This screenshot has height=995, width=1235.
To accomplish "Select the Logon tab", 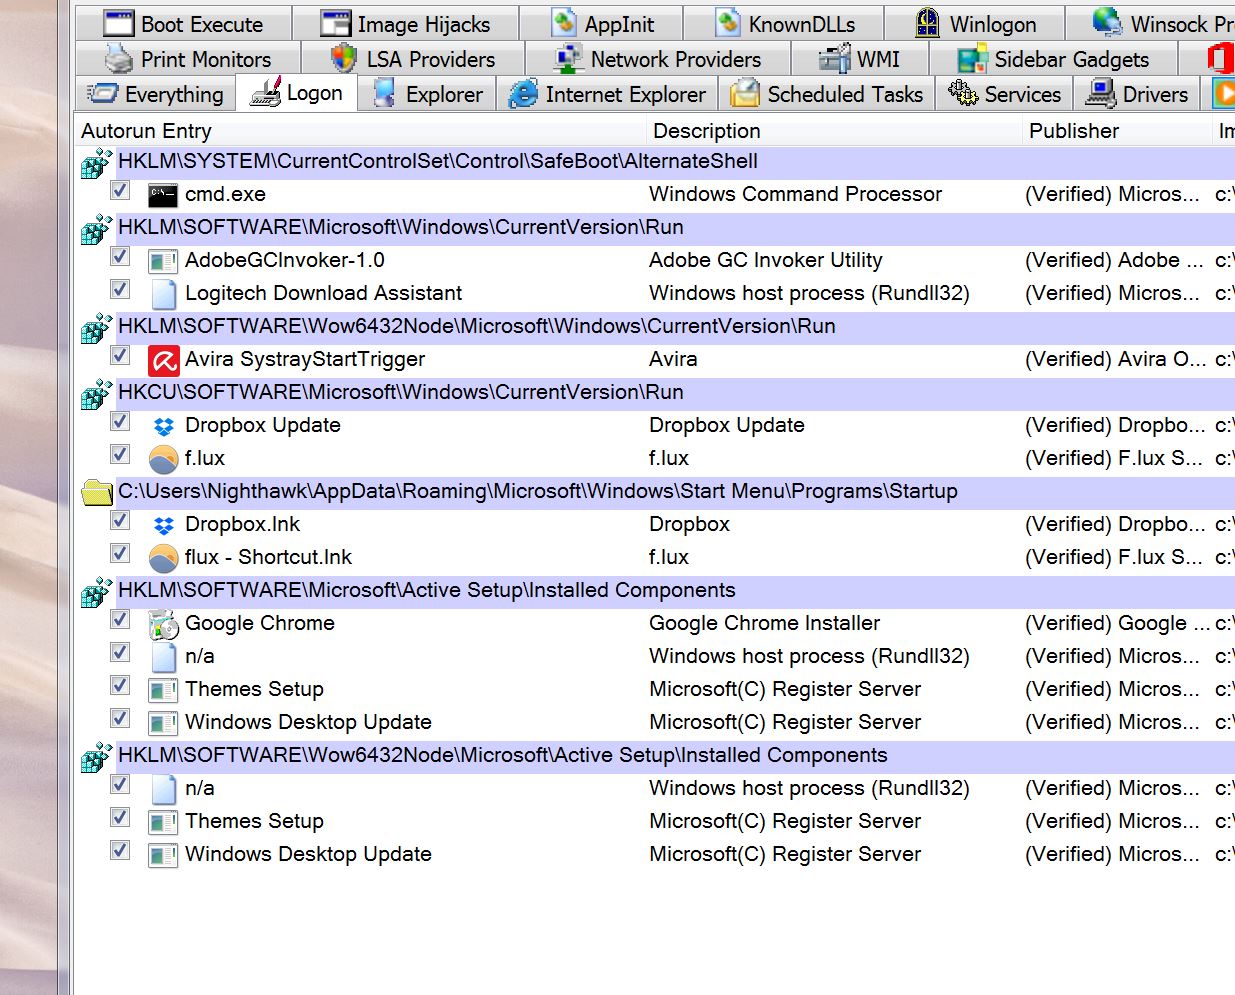I will coord(297,93).
